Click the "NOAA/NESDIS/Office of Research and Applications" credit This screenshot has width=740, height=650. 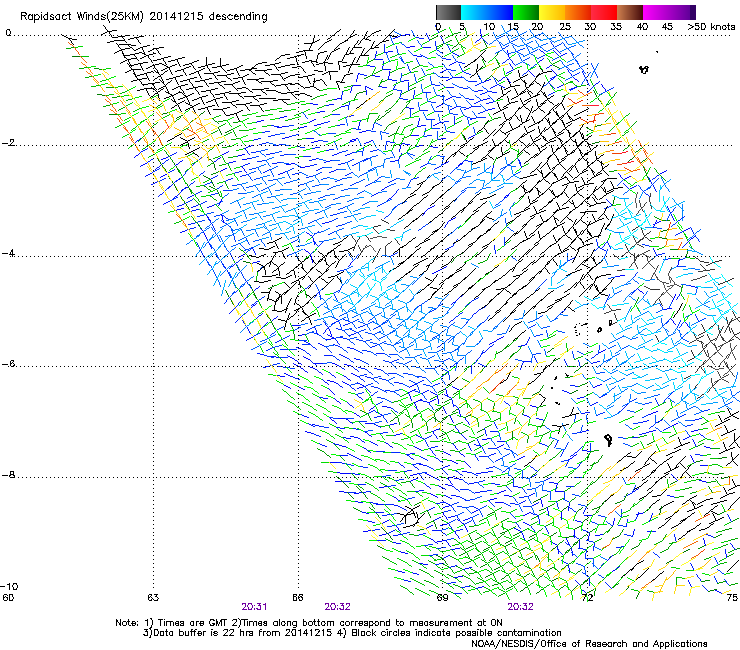tap(589, 644)
